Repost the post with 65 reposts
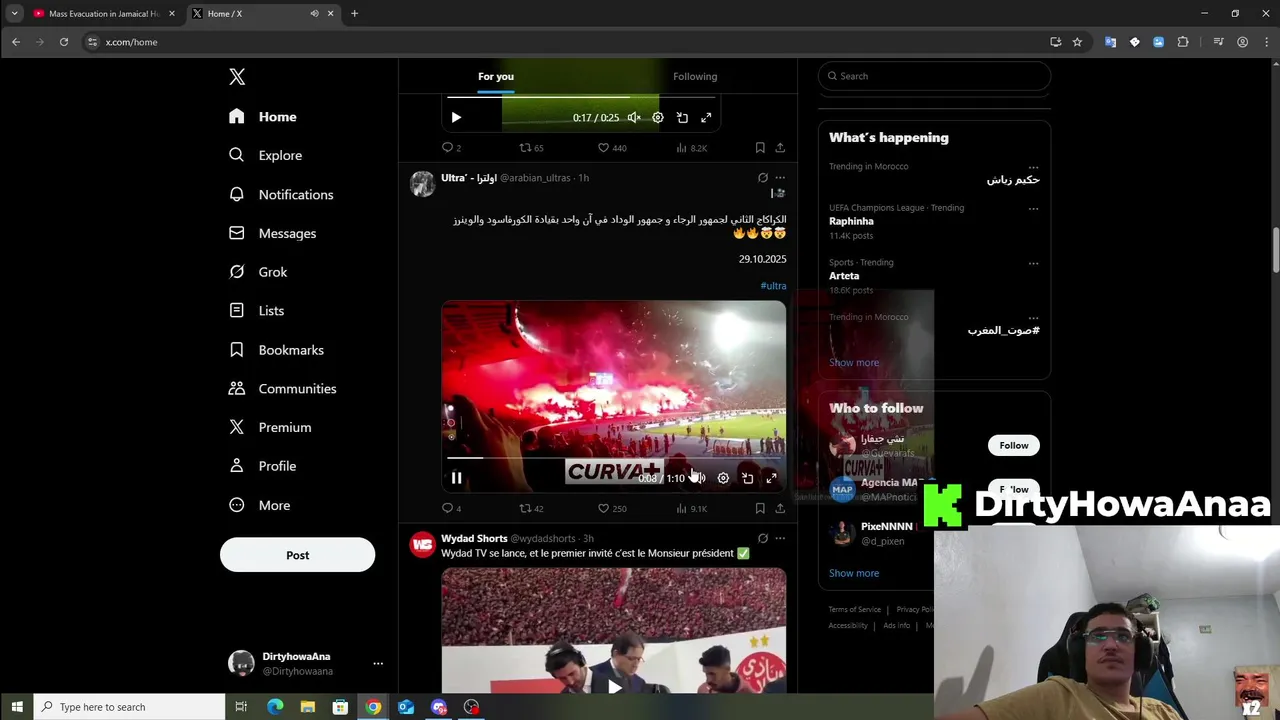This screenshot has width=1280, height=720. 531,148
